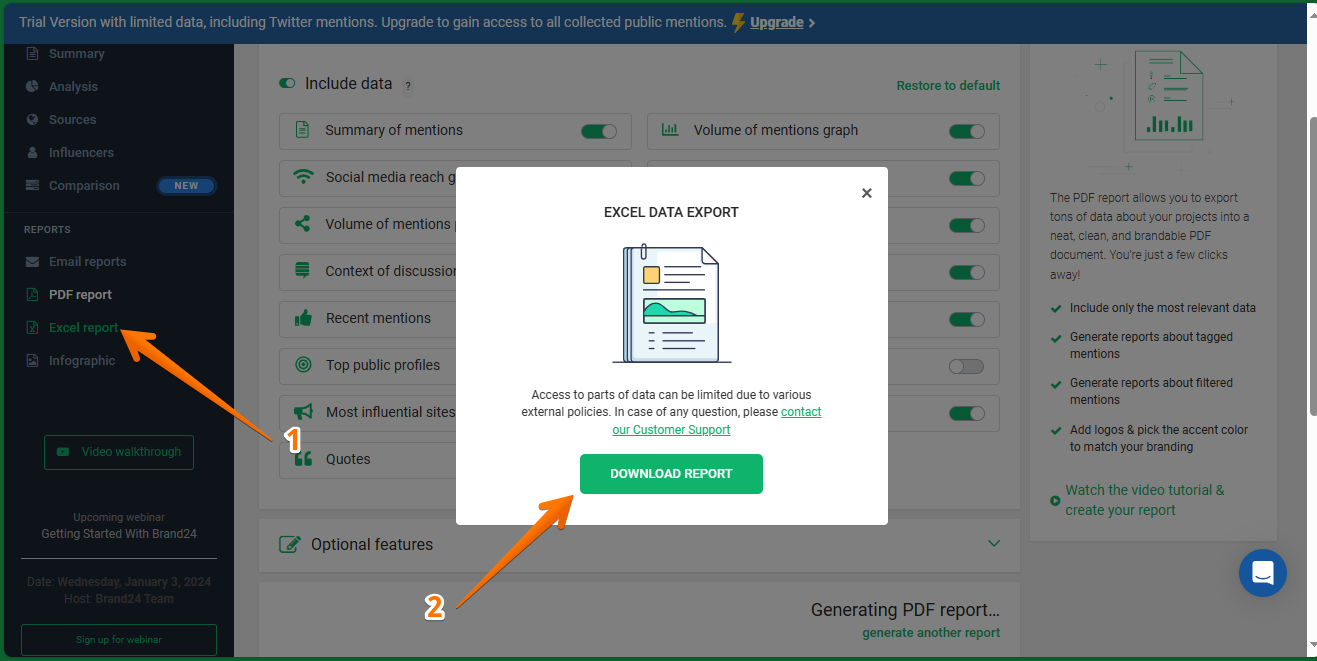This screenshot has height=661, width=1317.
Task: Click the Download Report button
Action: coord(671,474)
